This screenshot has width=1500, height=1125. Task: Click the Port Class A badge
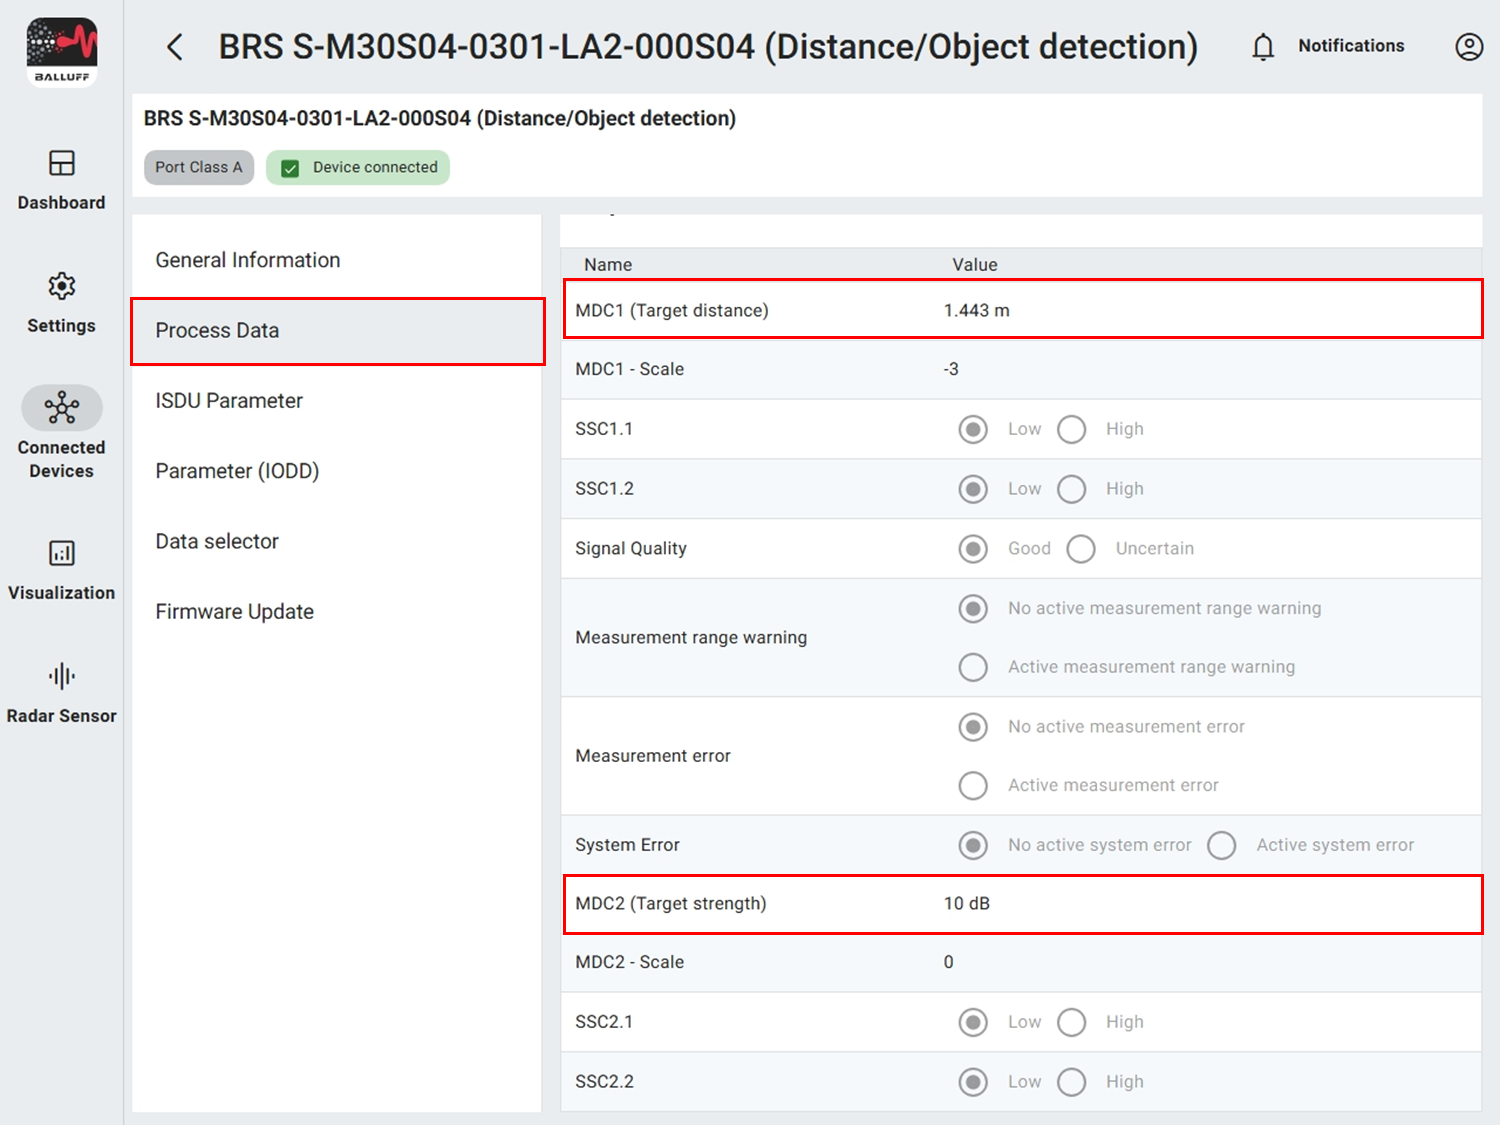[x=199, y=167]
